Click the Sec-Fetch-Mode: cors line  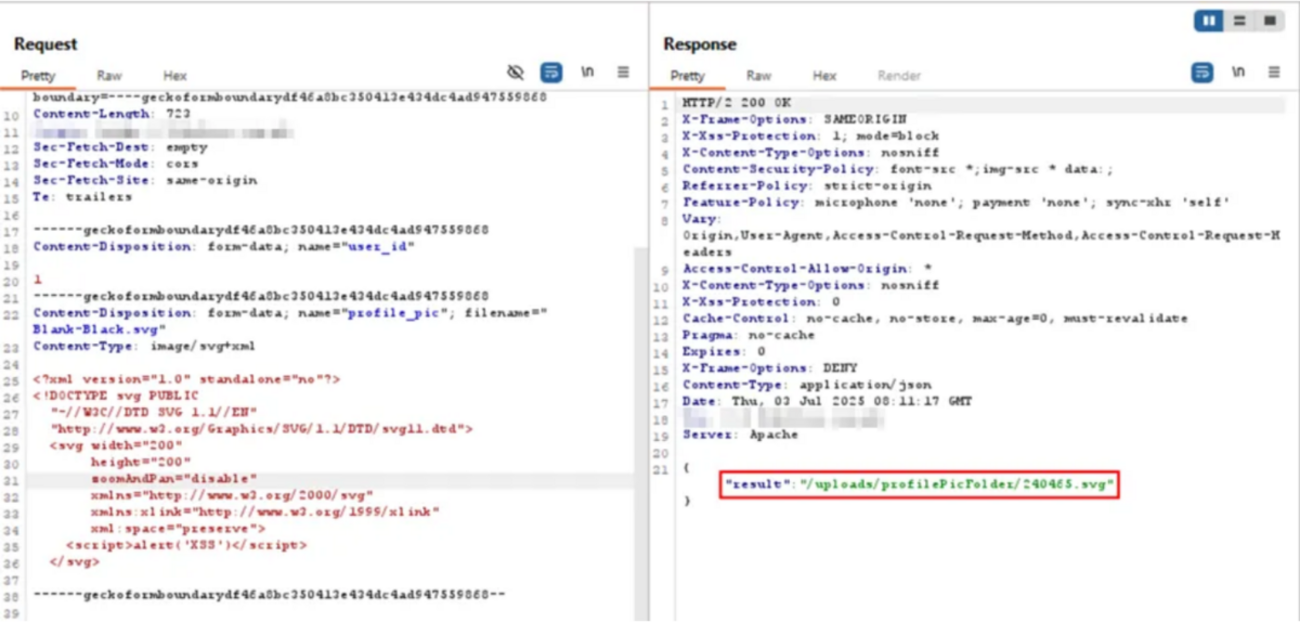pyautogui.click(x=115, y=163)
